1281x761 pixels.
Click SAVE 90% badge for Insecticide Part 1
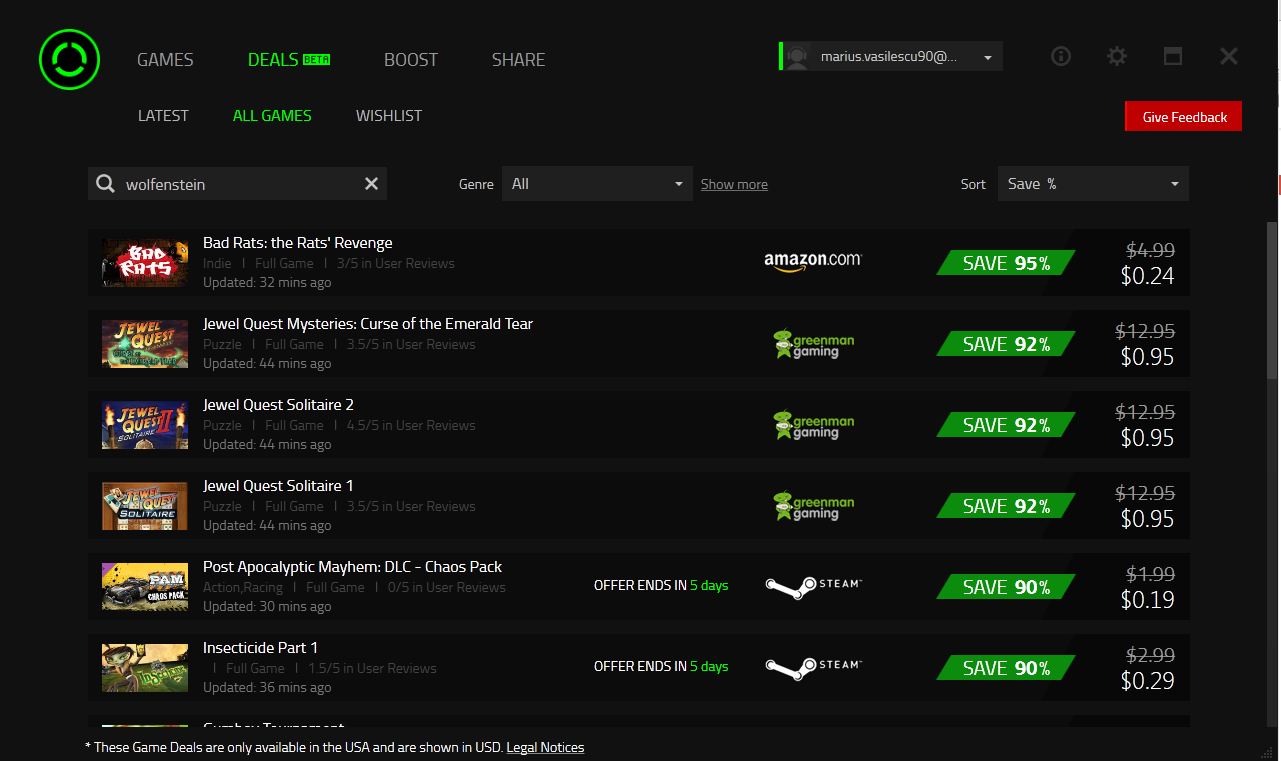point(1006,668)
